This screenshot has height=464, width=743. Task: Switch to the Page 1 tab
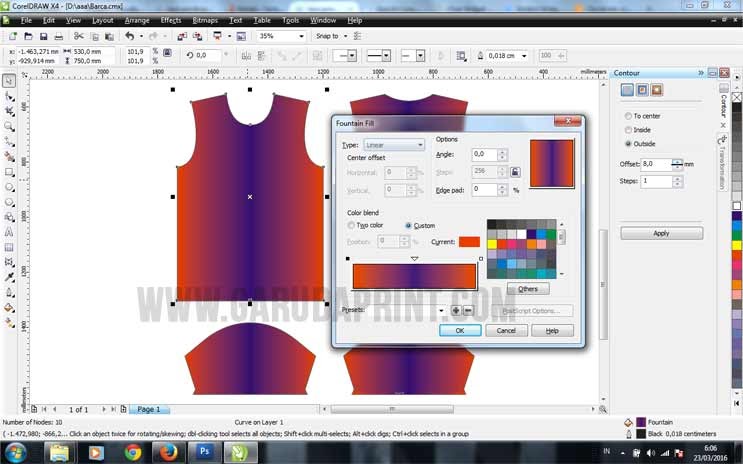pyautogui.click(x=149, y=409)
